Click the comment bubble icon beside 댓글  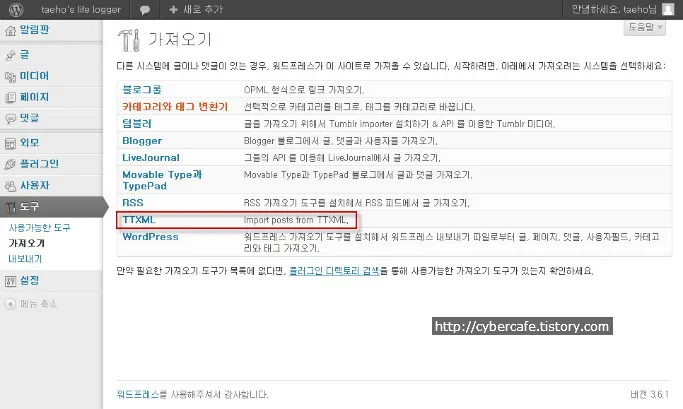[10, 118]
